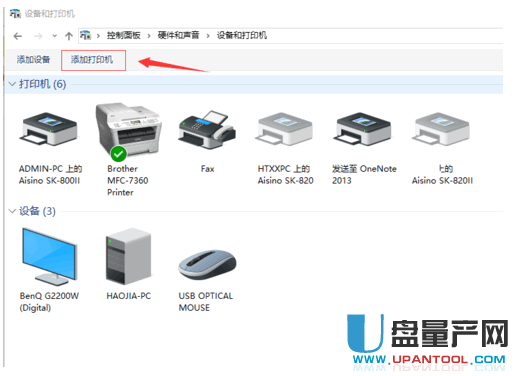Click the window title bar icon
The image size is (521, 376).
tap(15, 14)
